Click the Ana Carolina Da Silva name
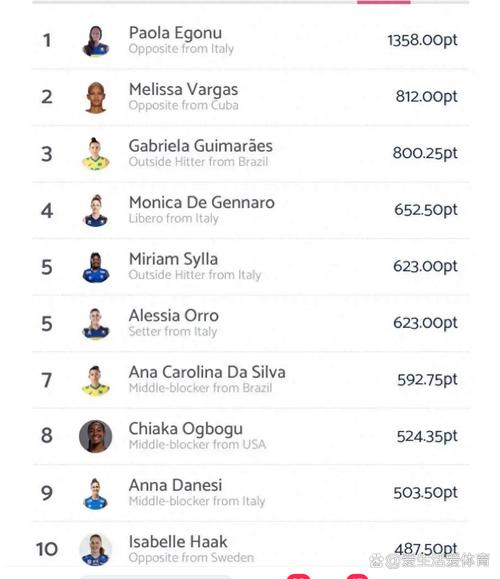Image resolution: width=500 pixels, height=579 pixels. point(207,372)
